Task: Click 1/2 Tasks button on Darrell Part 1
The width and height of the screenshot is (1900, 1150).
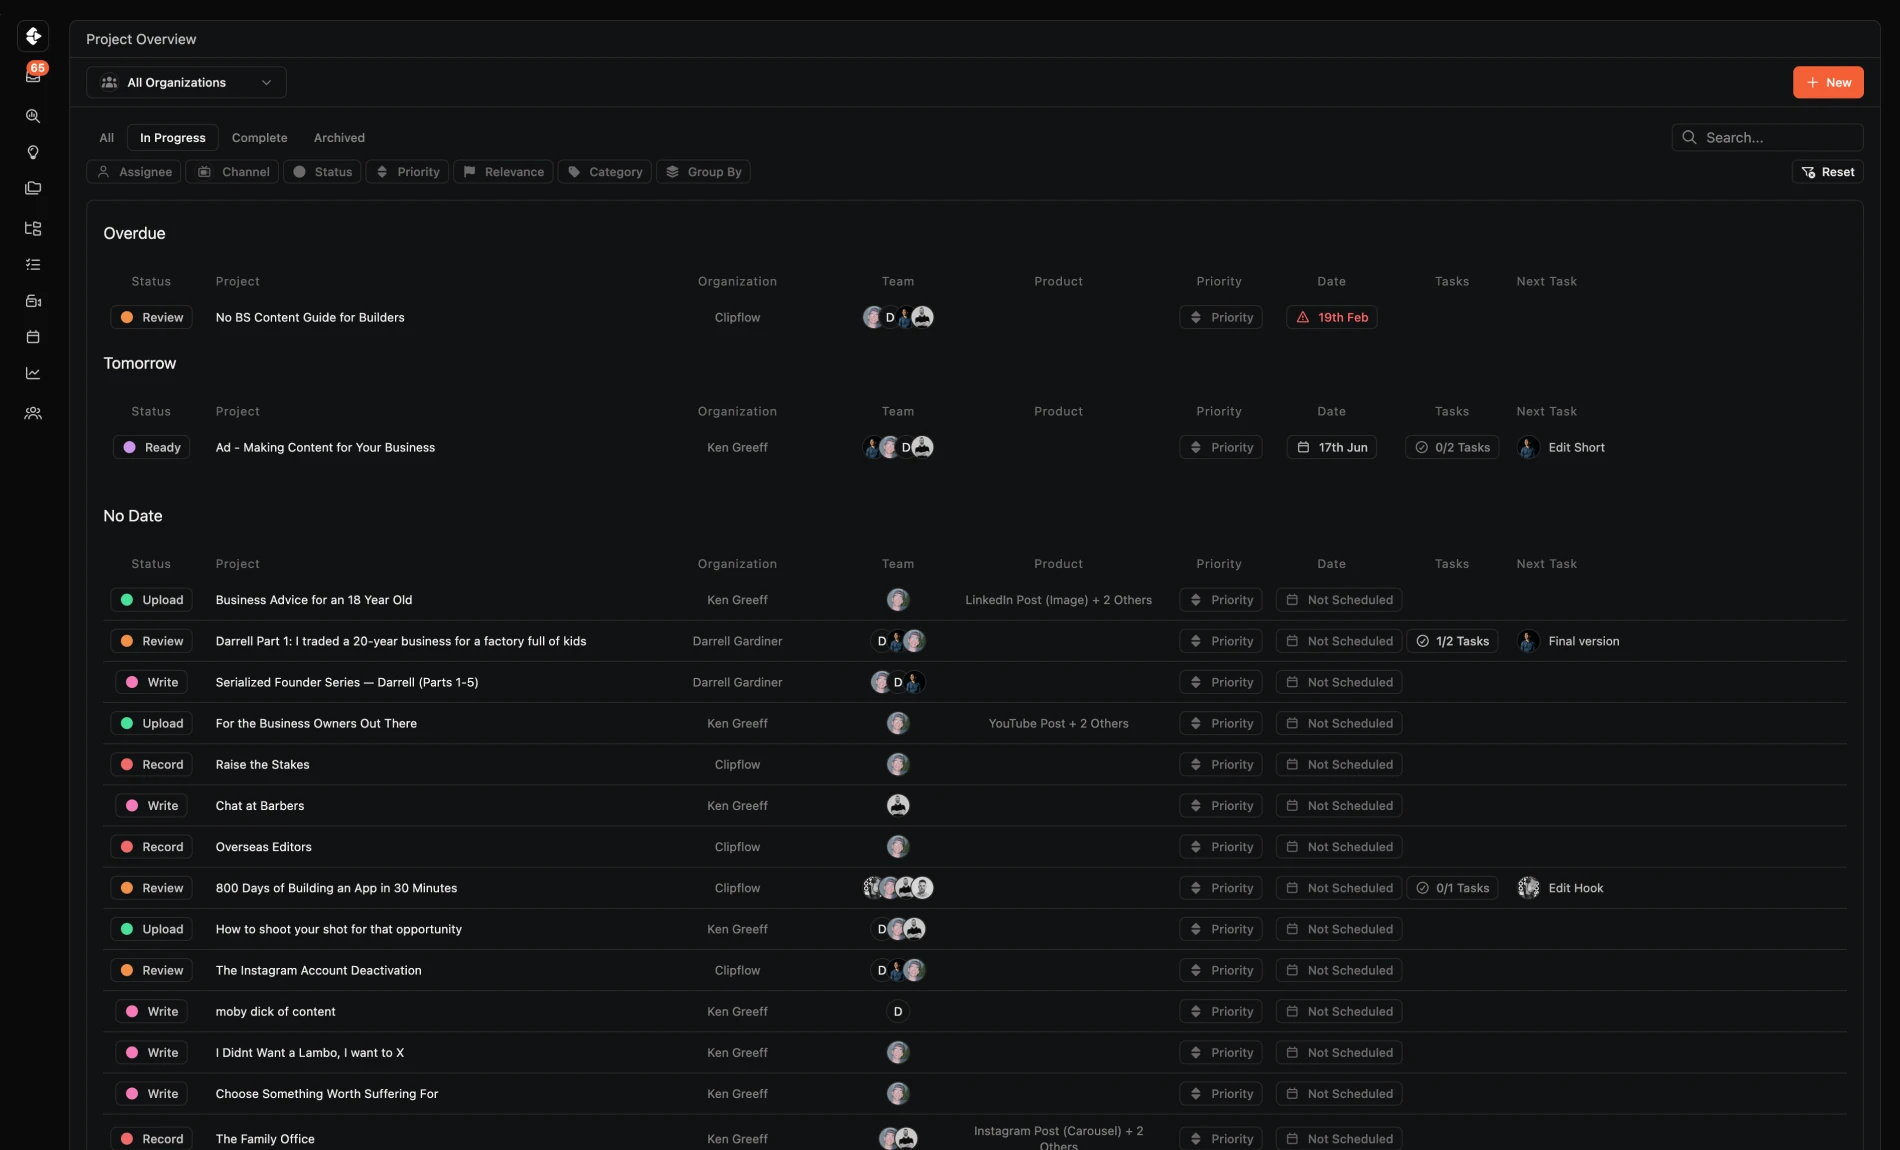Action: 1452,641
